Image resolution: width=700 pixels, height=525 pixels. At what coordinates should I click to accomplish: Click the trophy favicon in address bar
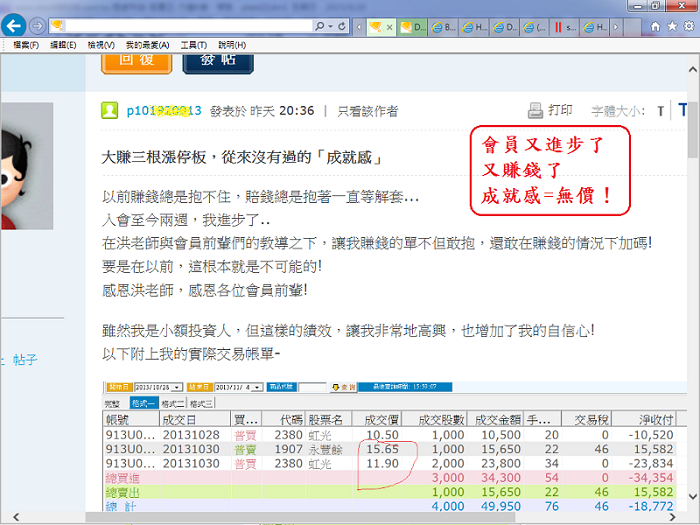57,26
